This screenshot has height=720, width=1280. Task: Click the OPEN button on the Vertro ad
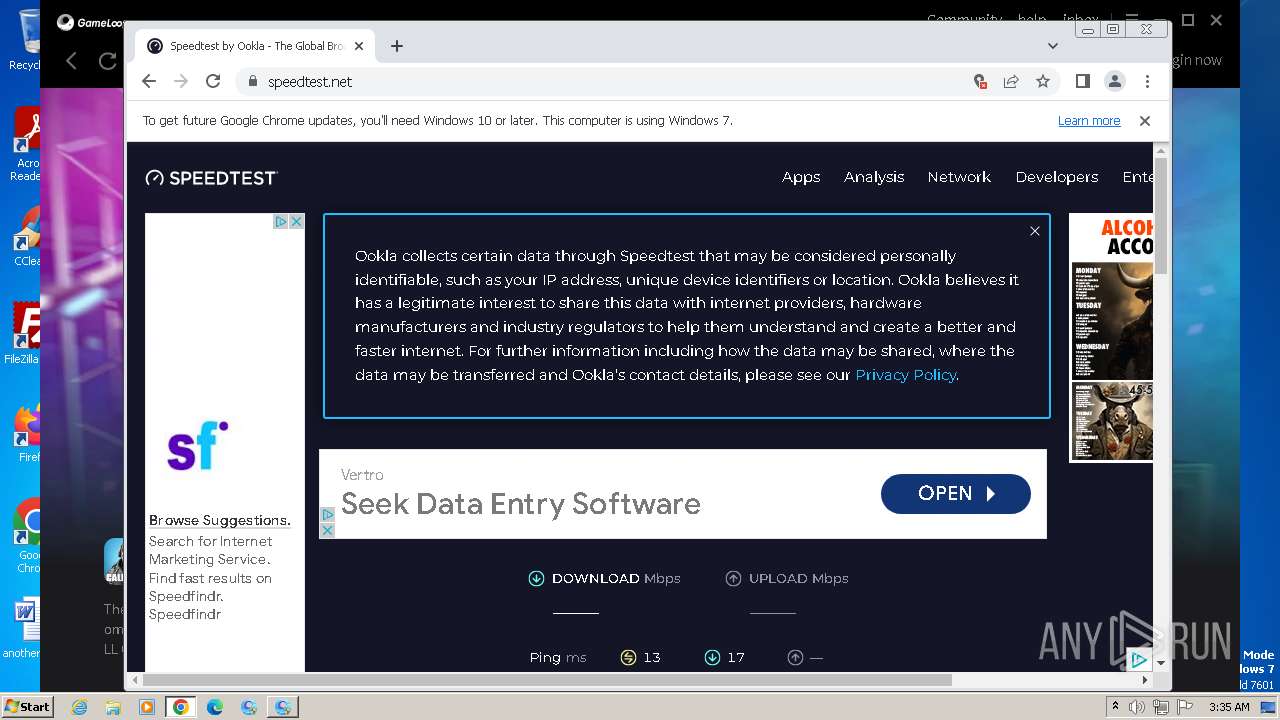[955, 493]
